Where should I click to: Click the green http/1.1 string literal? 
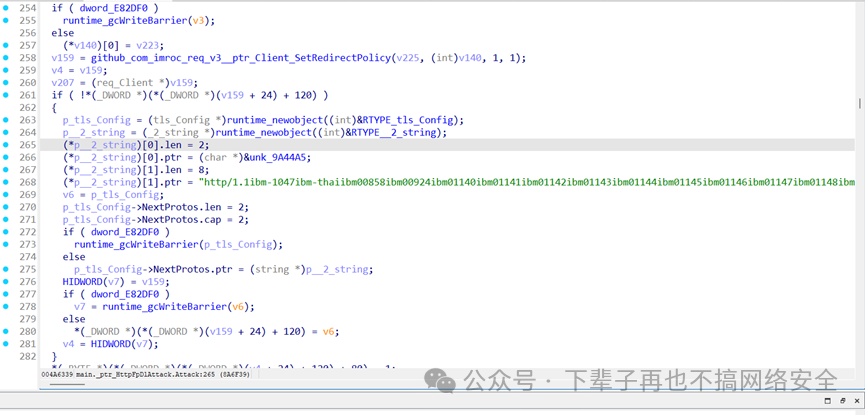pyautogui.click(x=527, y=183)
